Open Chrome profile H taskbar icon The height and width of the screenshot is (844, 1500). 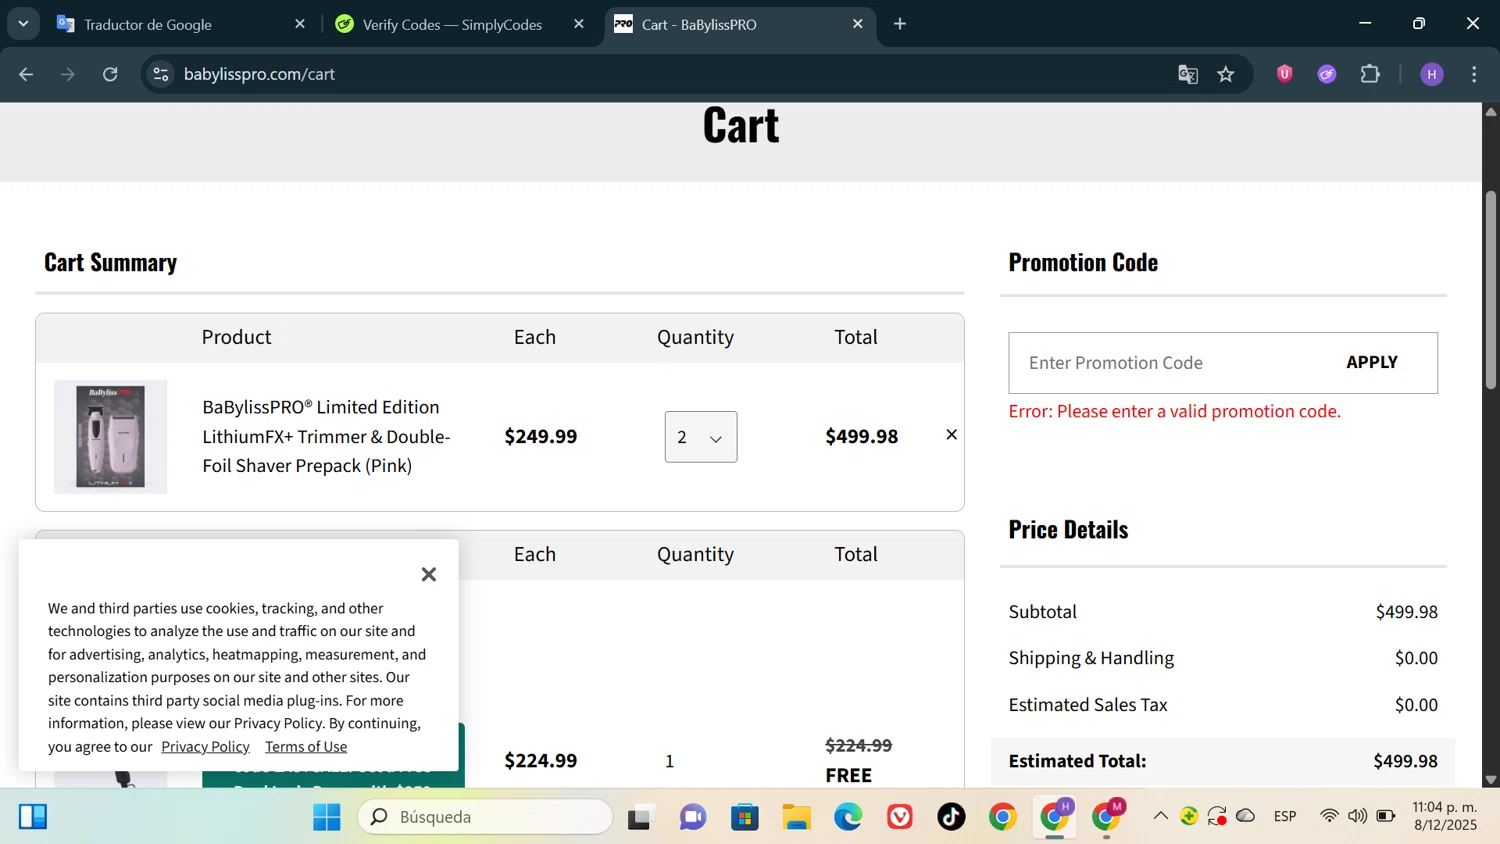pyautogui.click(x=1055, y=817)
